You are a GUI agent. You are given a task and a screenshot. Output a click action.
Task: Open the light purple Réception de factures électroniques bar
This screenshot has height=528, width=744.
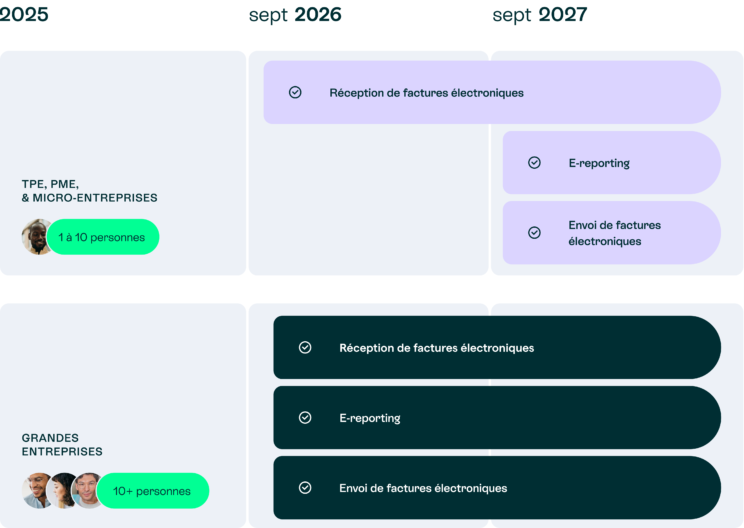492,92
